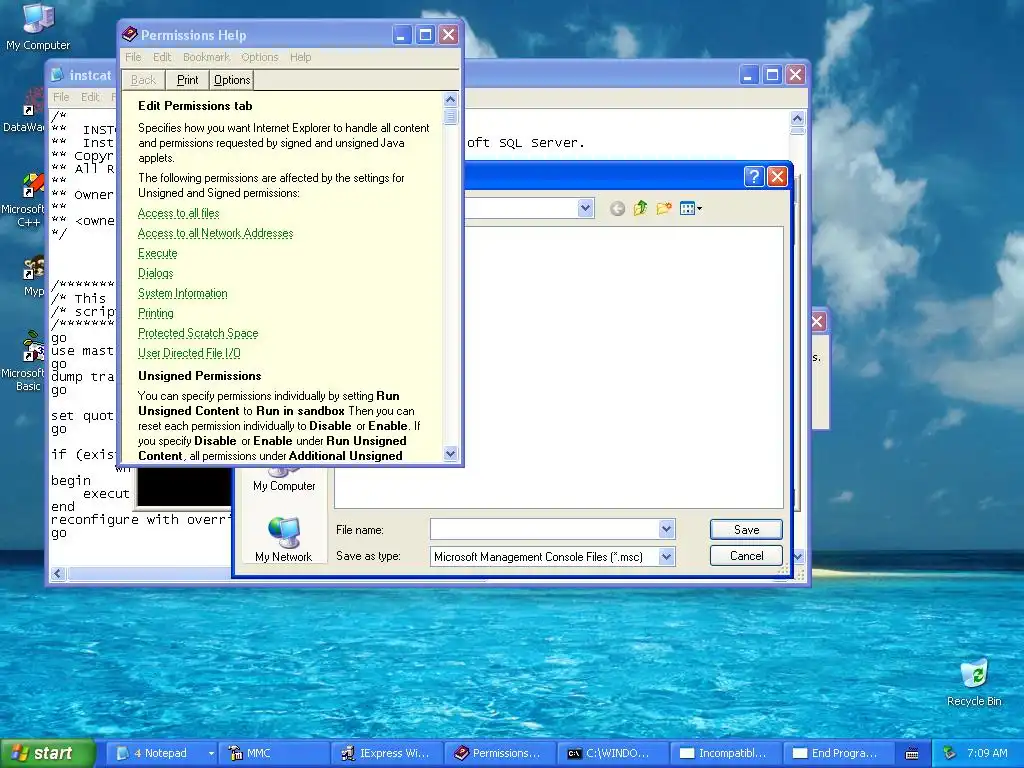Viewport: 1024px width, 768px height.
Task: Select My Computer in Save dialog places bar
Action: coord(284,479)
